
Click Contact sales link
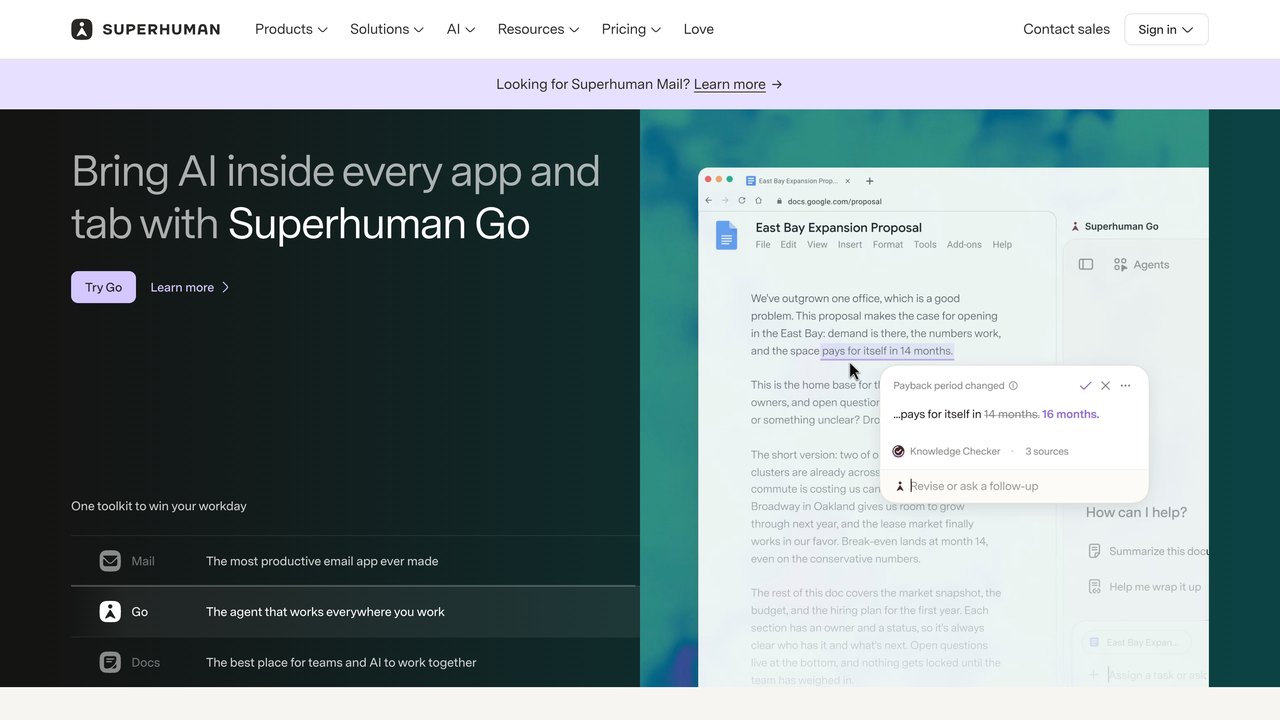1066,29
